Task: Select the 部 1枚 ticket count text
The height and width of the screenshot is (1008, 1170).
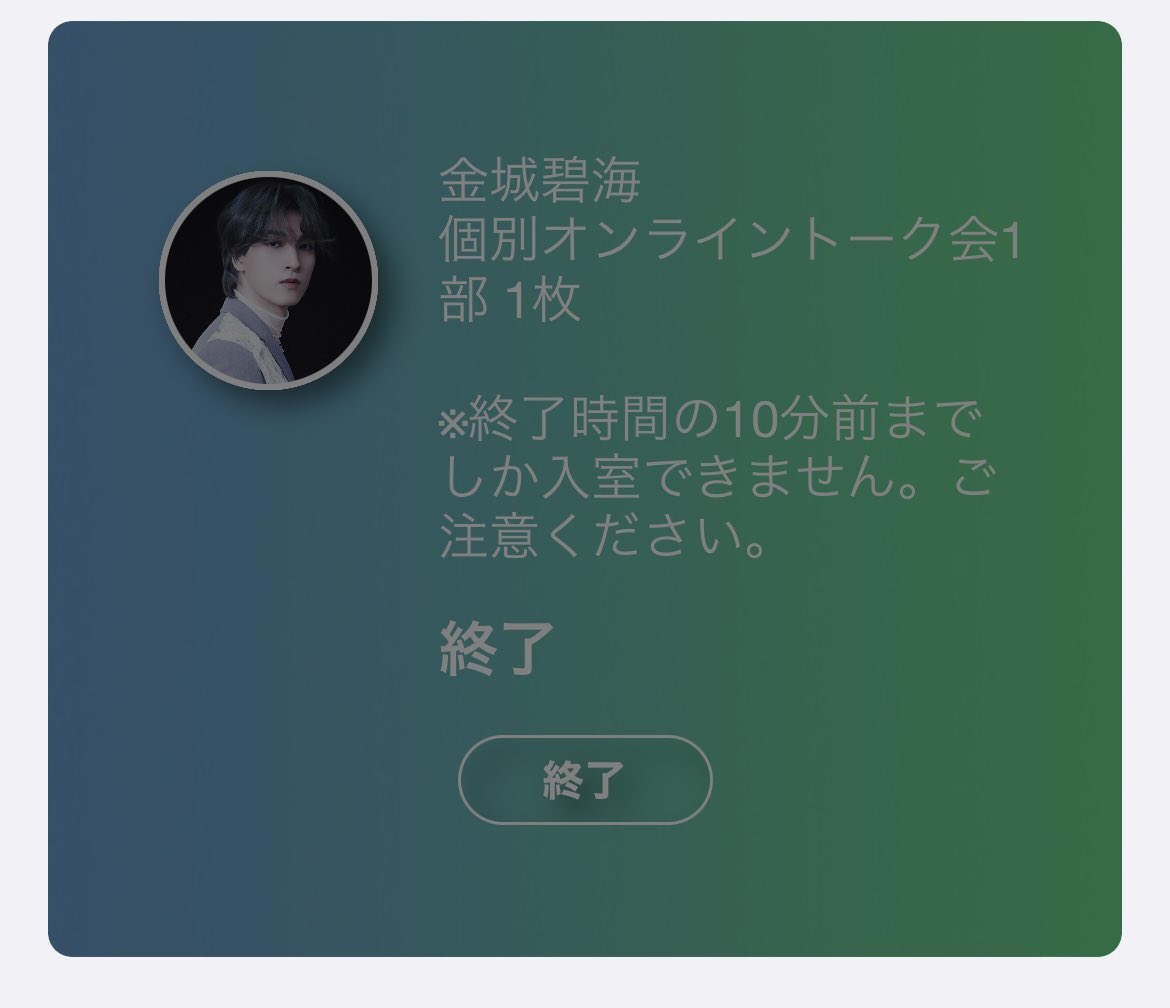Action: pos(510,300)
